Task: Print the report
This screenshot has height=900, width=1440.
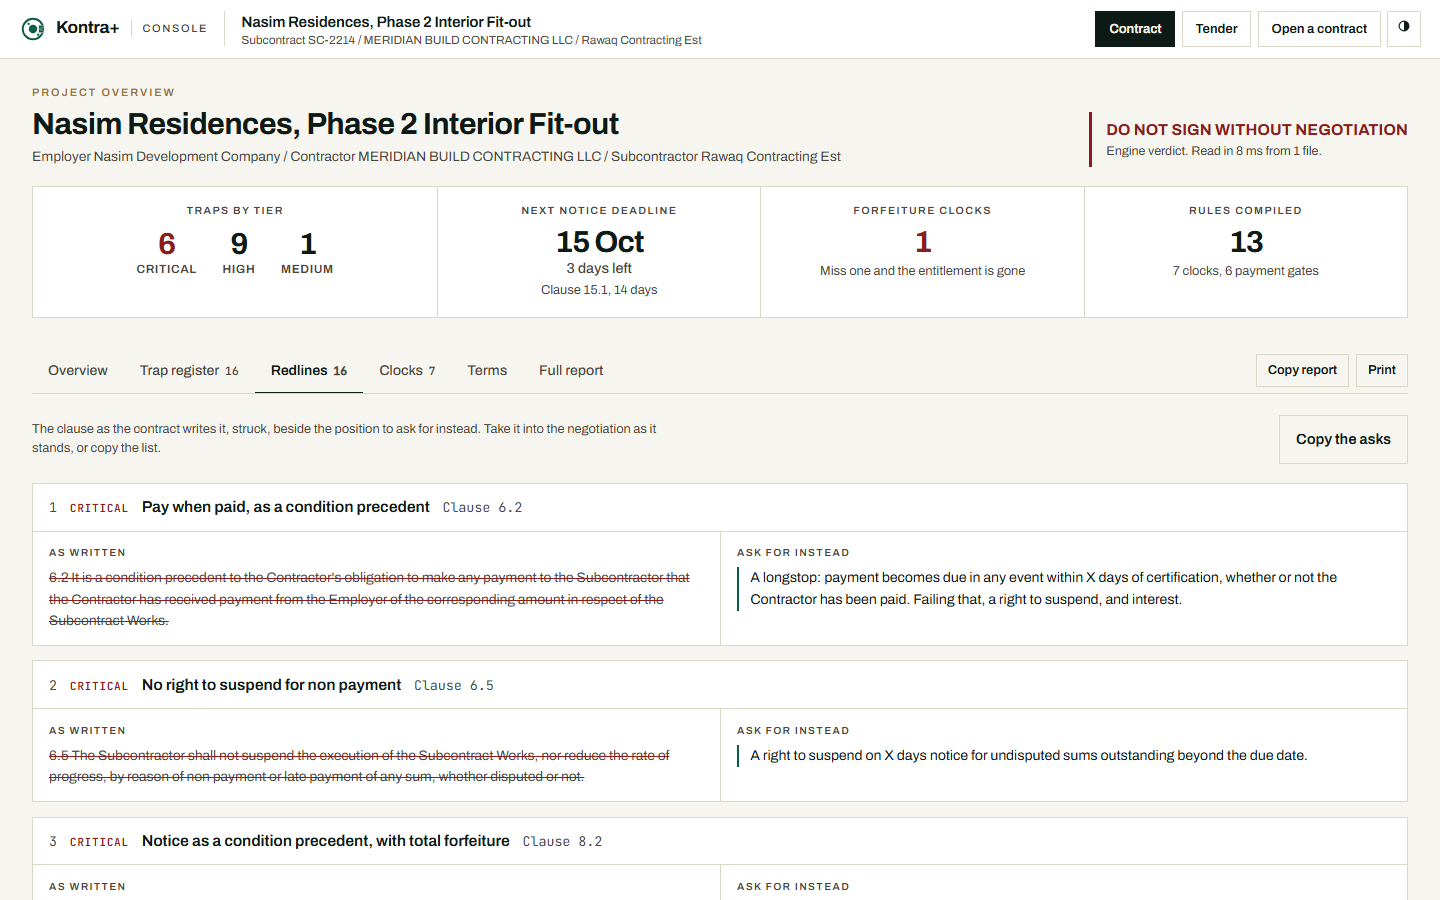Action: [x=1382, y=370]
